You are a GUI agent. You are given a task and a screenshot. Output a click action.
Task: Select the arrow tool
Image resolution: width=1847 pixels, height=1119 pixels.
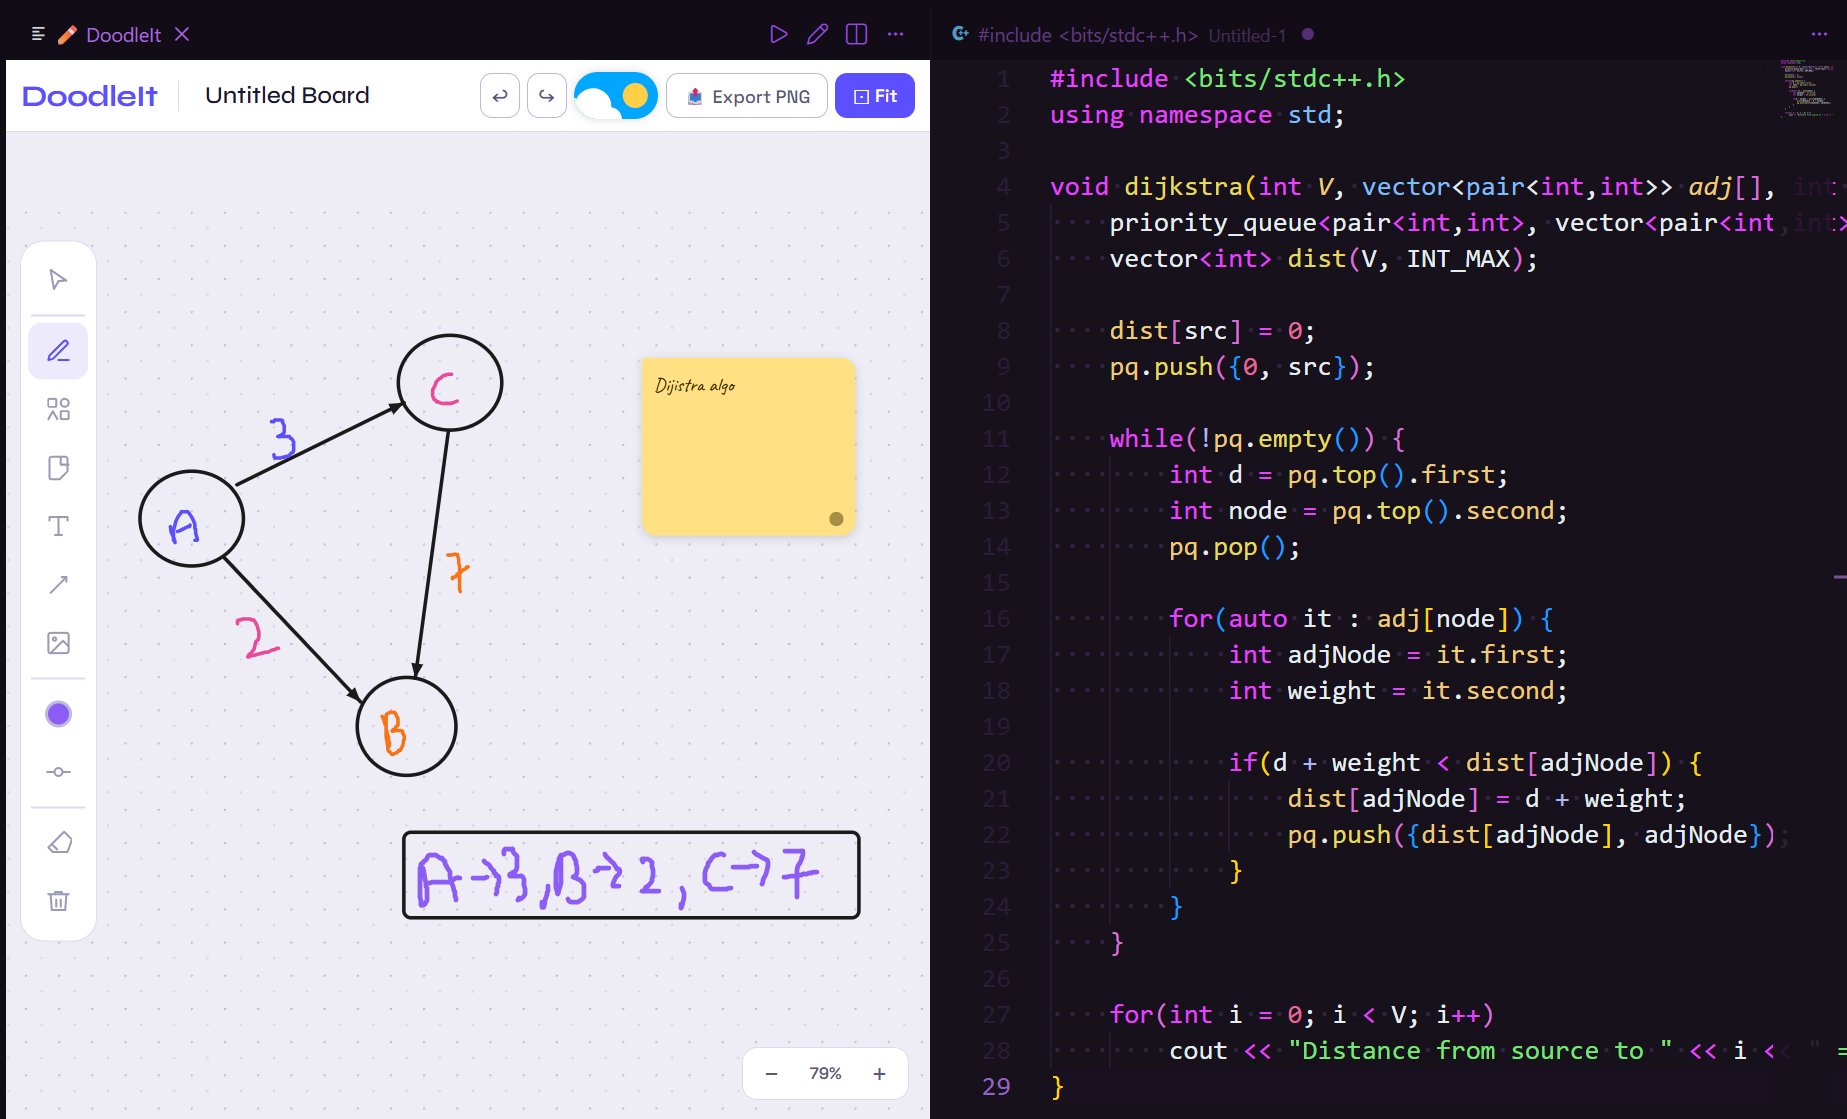coord(58,584)
